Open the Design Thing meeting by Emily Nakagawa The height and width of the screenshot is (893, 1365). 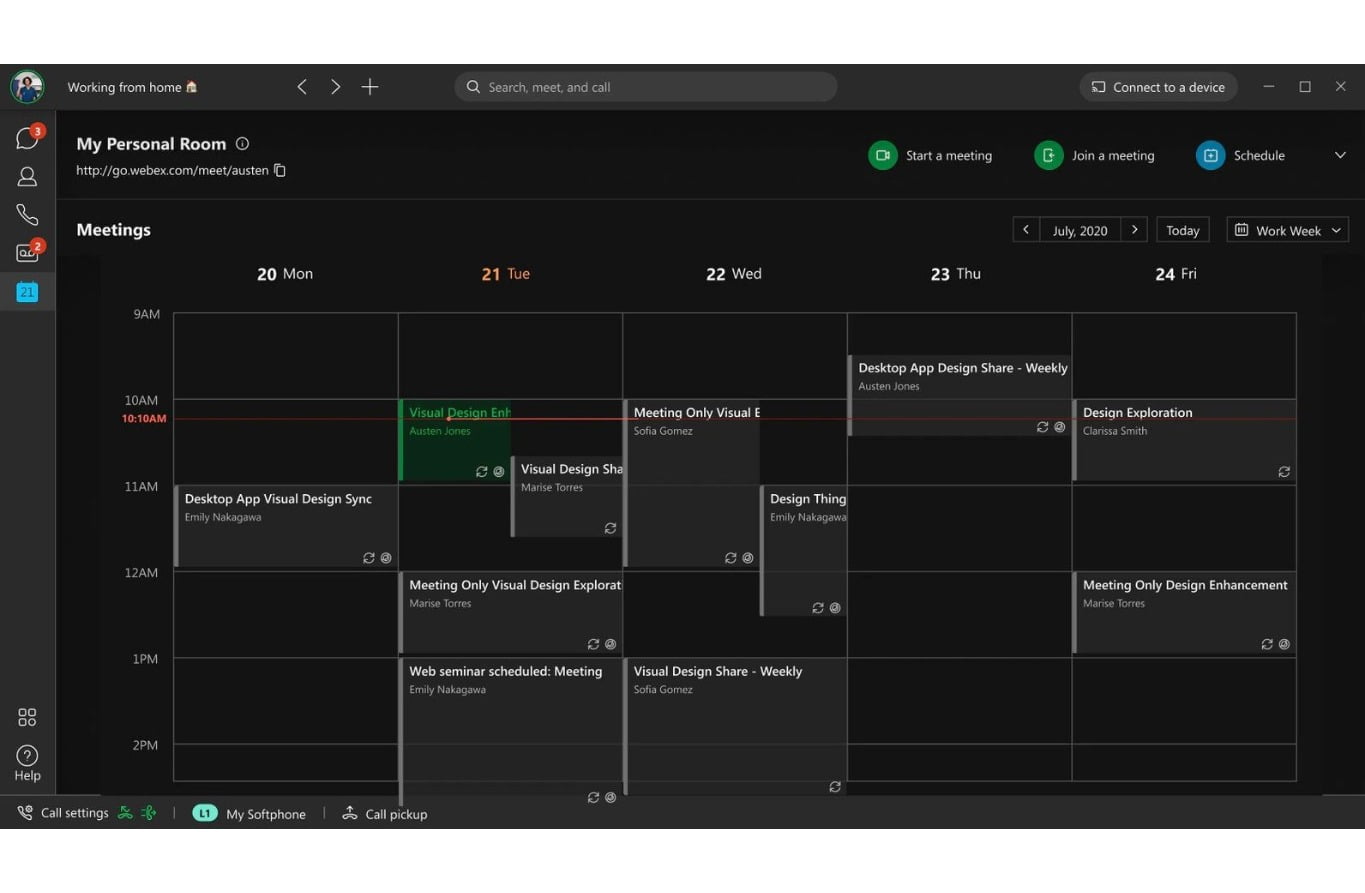[804, 550]
